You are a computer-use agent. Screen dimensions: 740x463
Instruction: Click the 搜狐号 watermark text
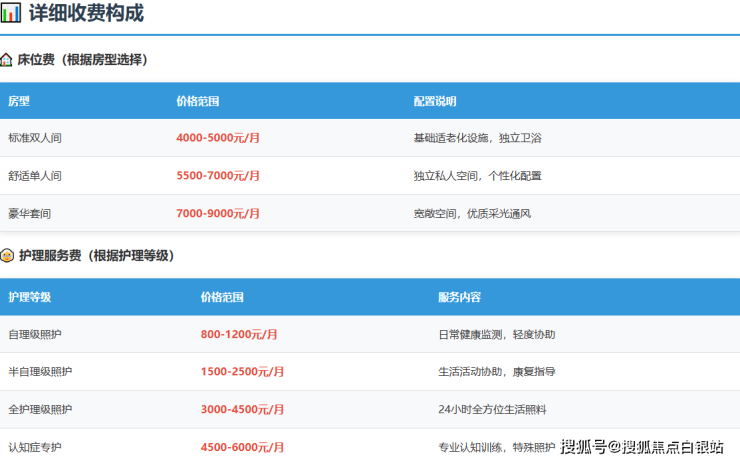pyautogui.click(x=583, y=446)
